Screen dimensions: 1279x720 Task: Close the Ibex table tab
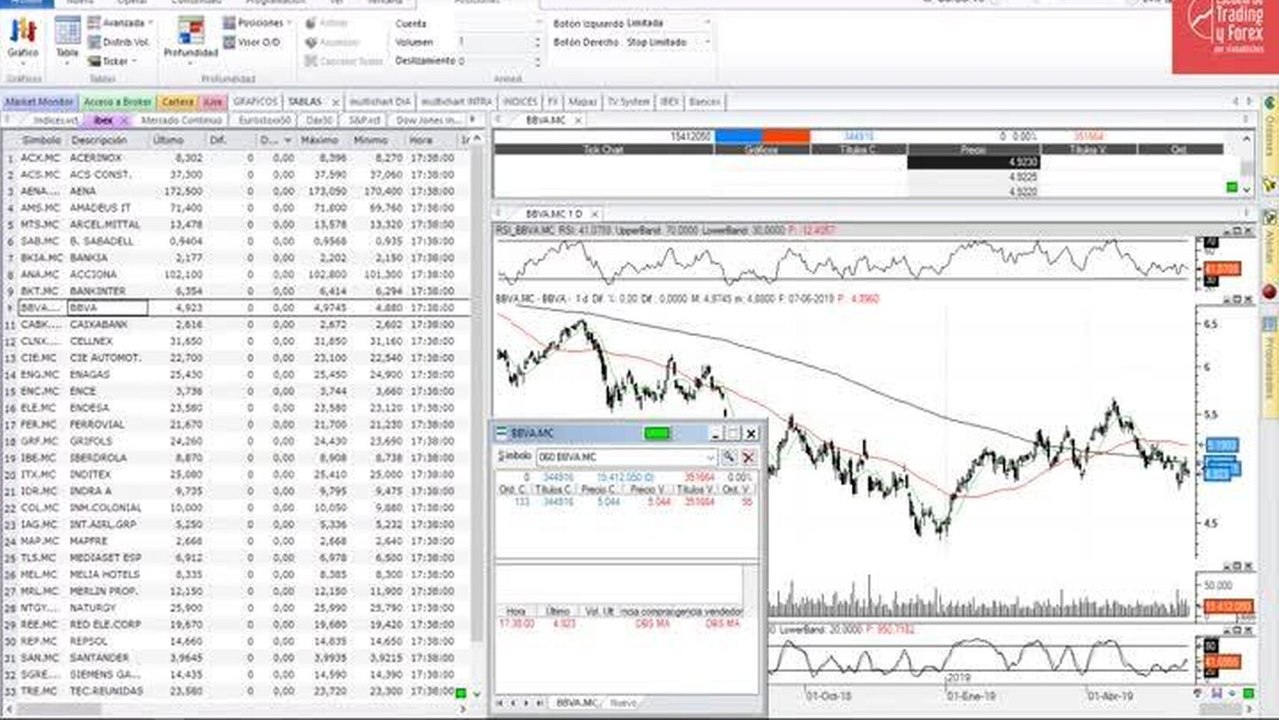124,120
